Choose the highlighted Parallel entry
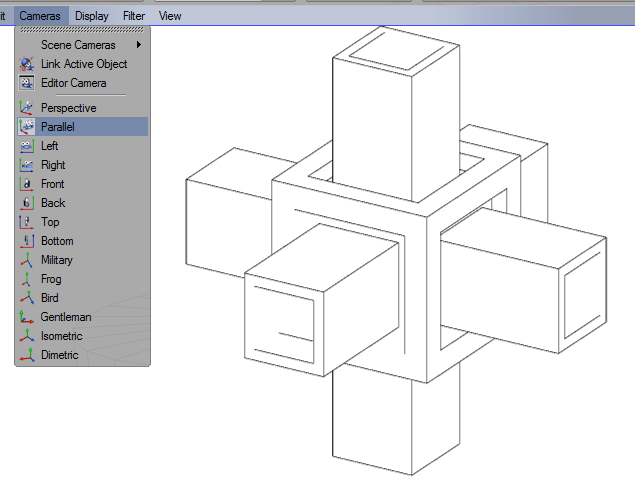This screenshot has height=488, width=635. pyautogui.click(x=83, y=127)
